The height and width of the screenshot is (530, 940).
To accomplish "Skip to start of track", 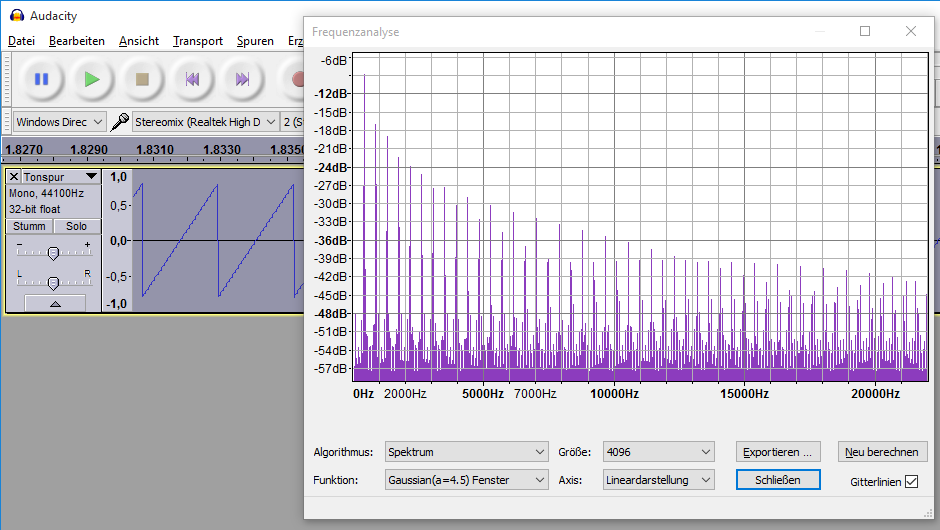I will (x=192, y=79).
